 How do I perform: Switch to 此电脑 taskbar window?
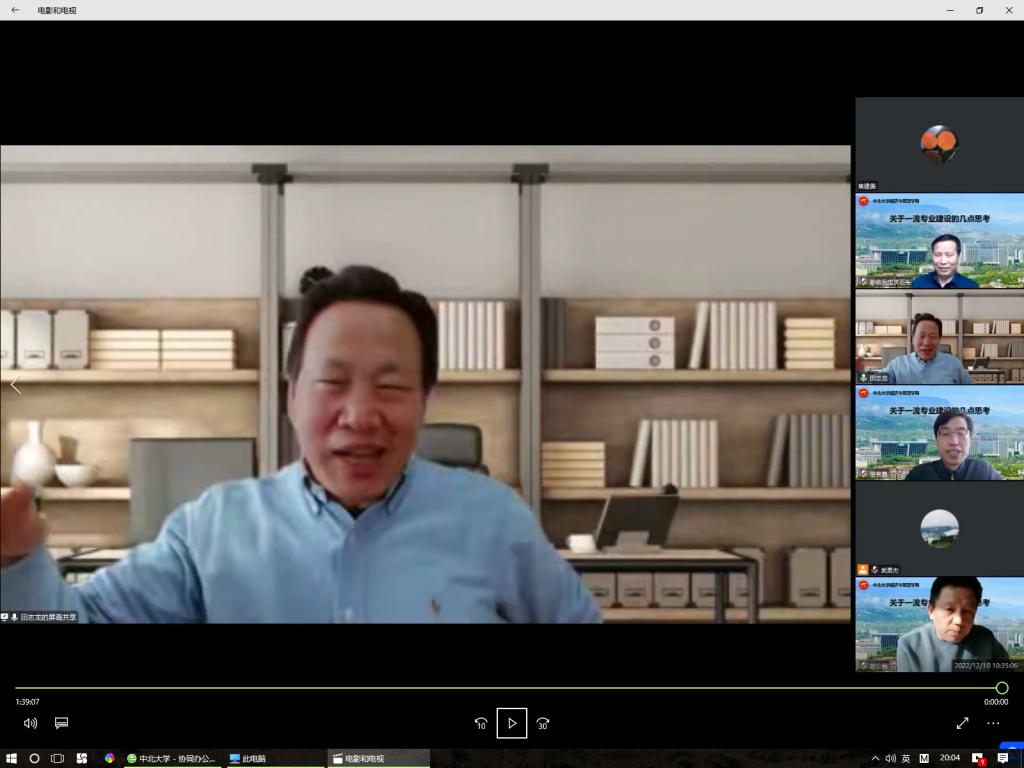tap(274, 758)
